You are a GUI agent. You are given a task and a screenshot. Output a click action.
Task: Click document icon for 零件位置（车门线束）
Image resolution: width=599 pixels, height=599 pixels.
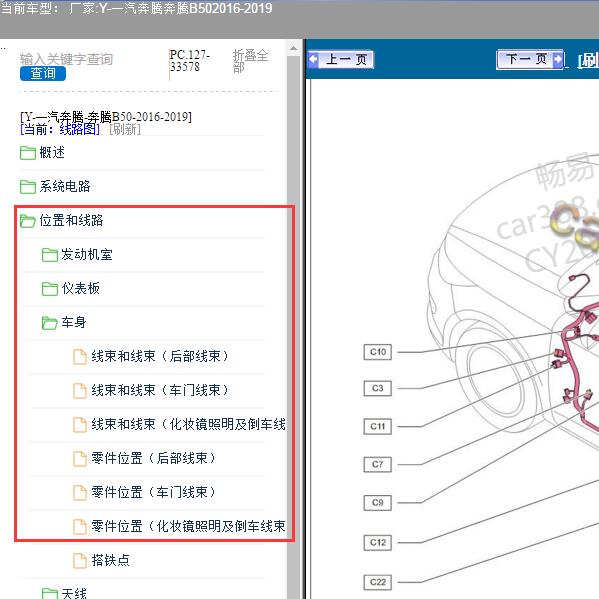pos(80,493)
